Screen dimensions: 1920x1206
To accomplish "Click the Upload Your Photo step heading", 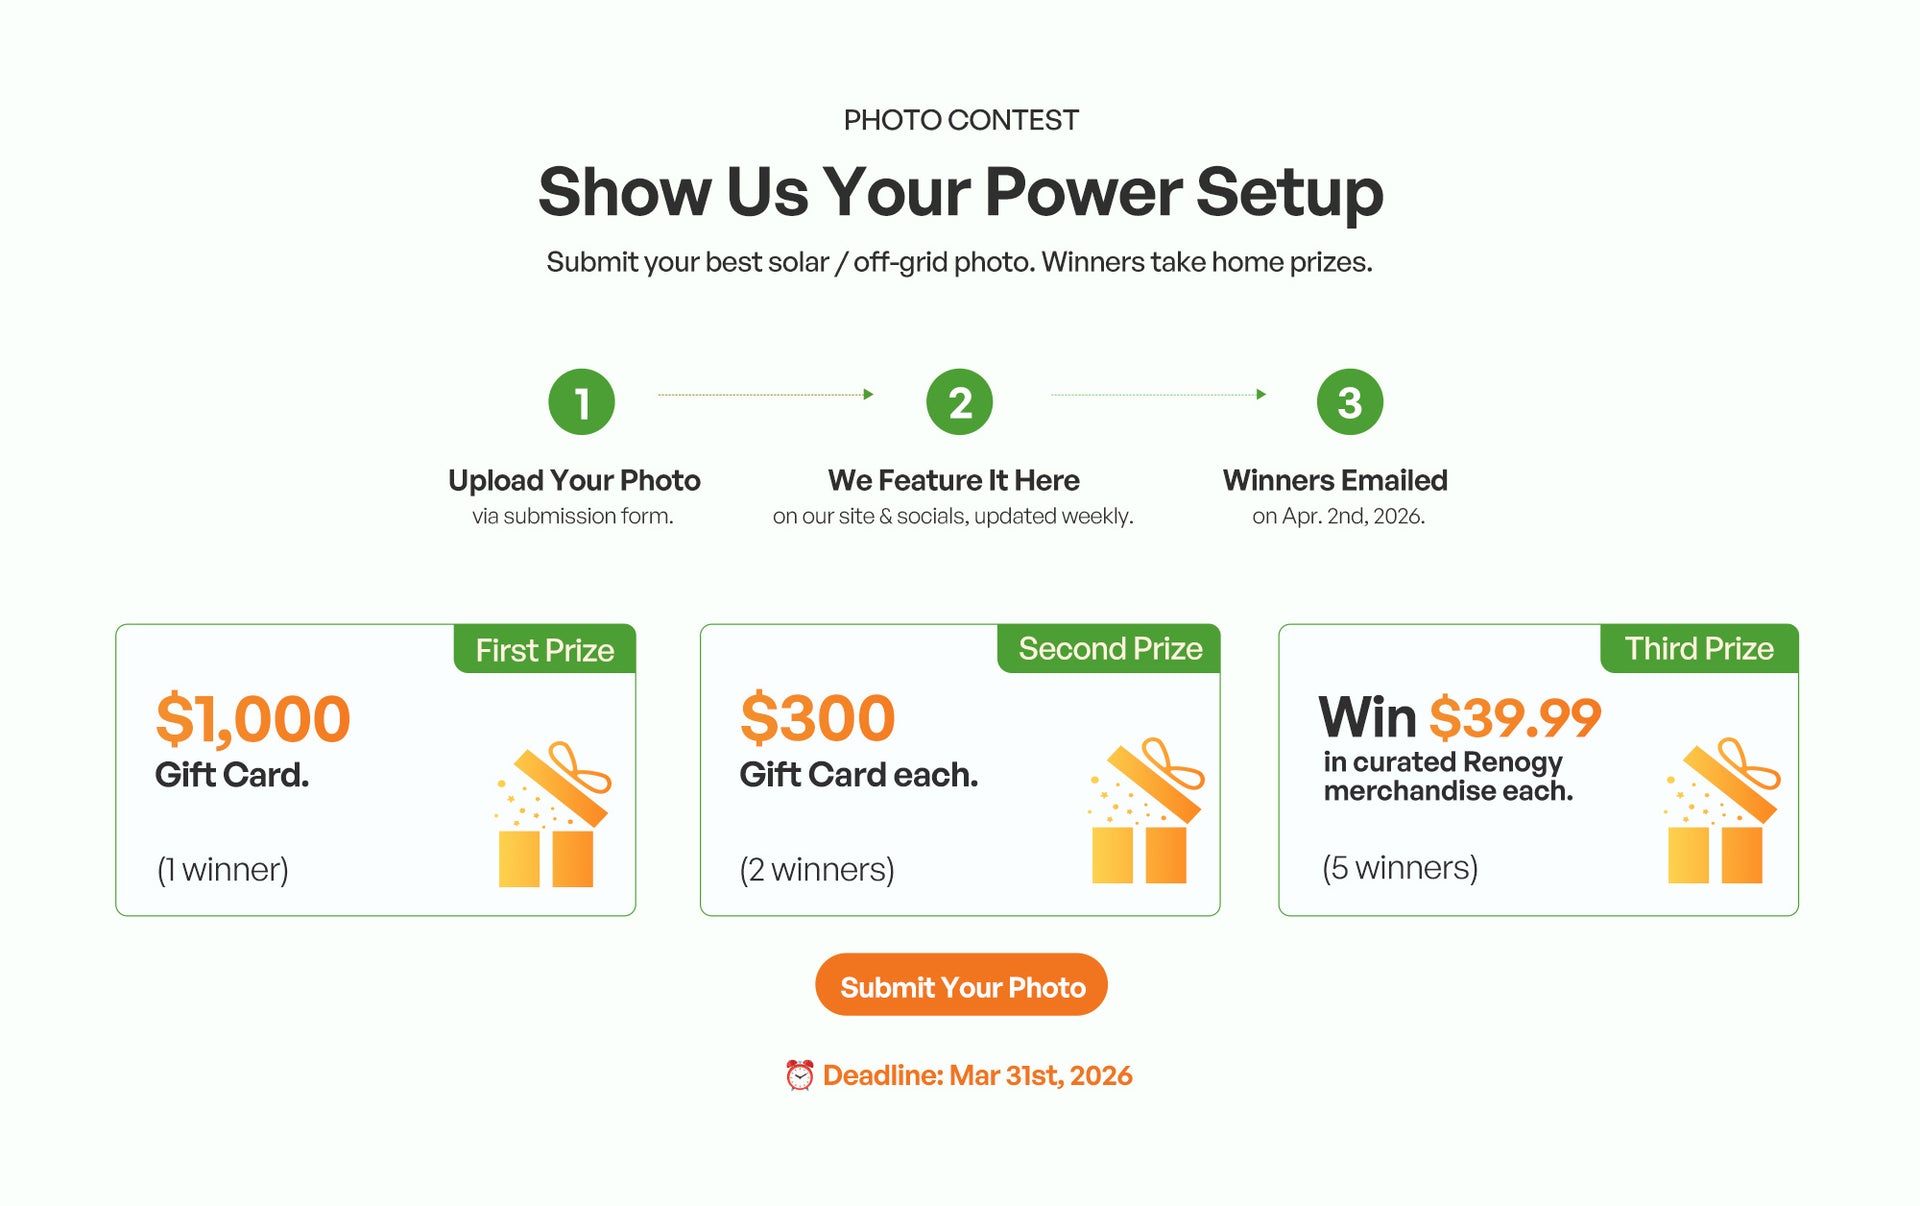I will point(574,480).
